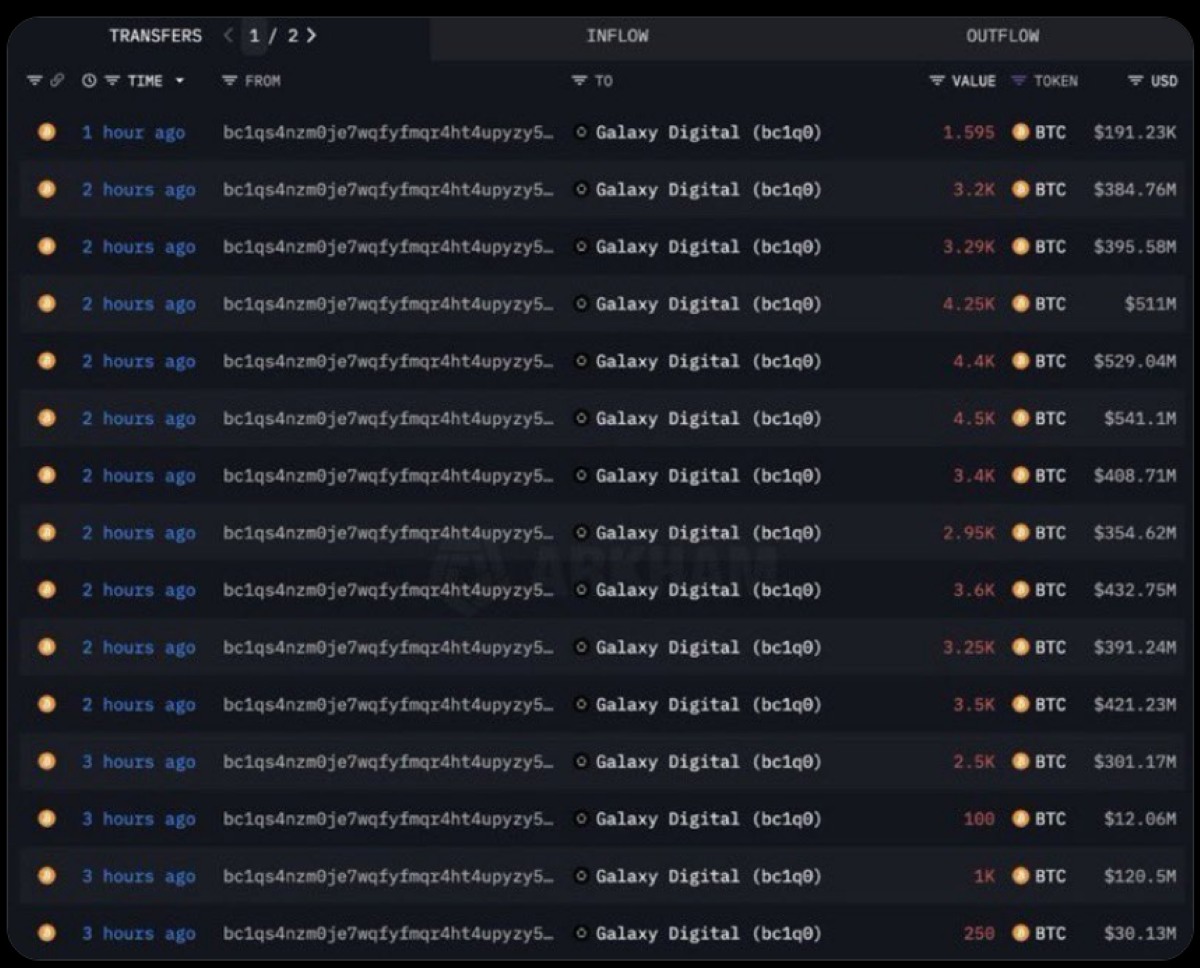
Task: Open Galaxy Digital link in the $432.75M row
Action: point(708,590)
